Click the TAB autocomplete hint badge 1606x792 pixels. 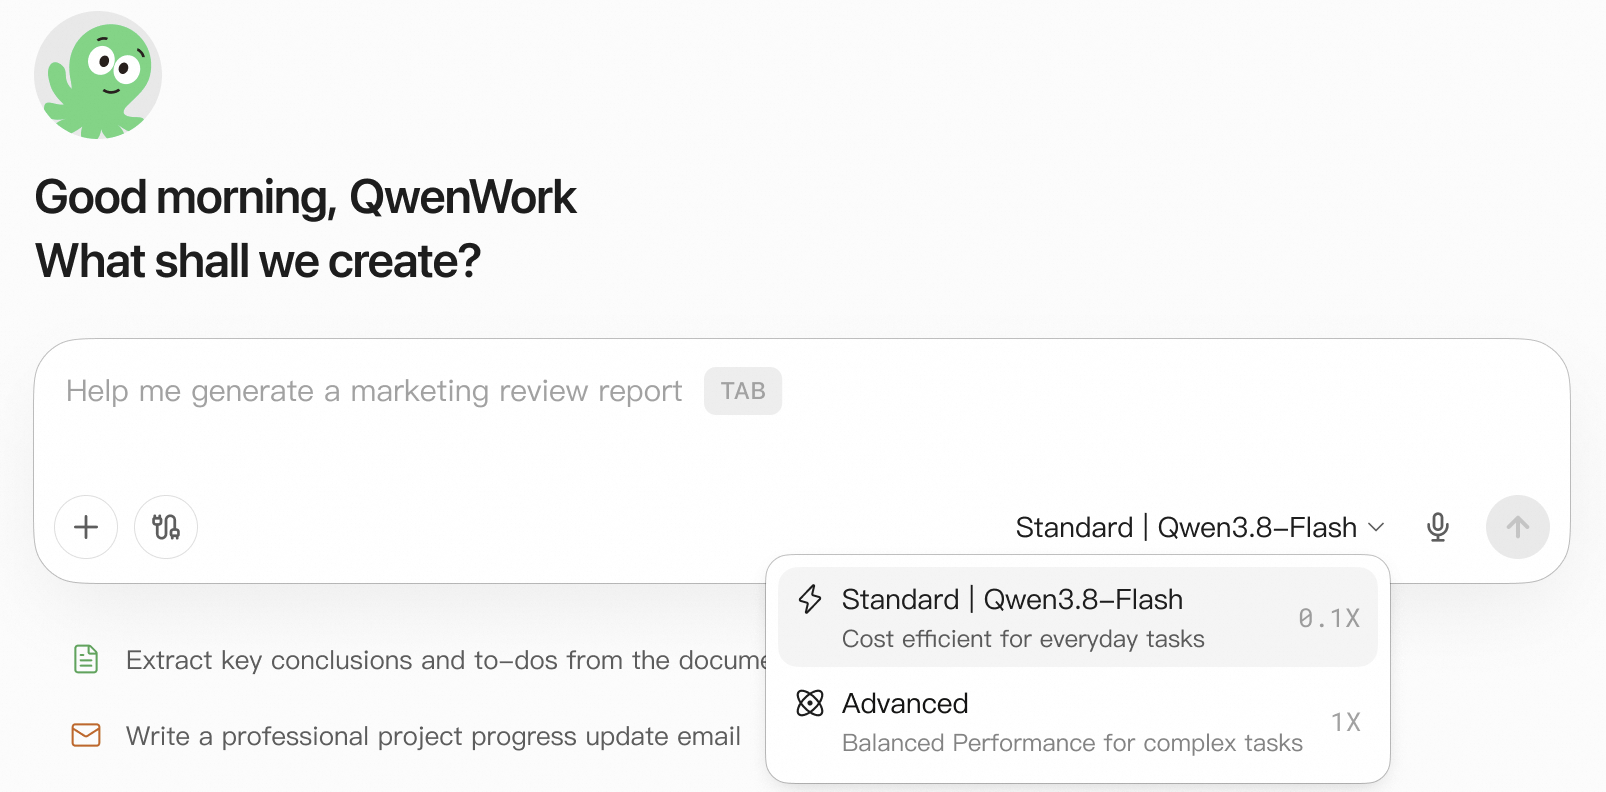(x=743, y=391)
